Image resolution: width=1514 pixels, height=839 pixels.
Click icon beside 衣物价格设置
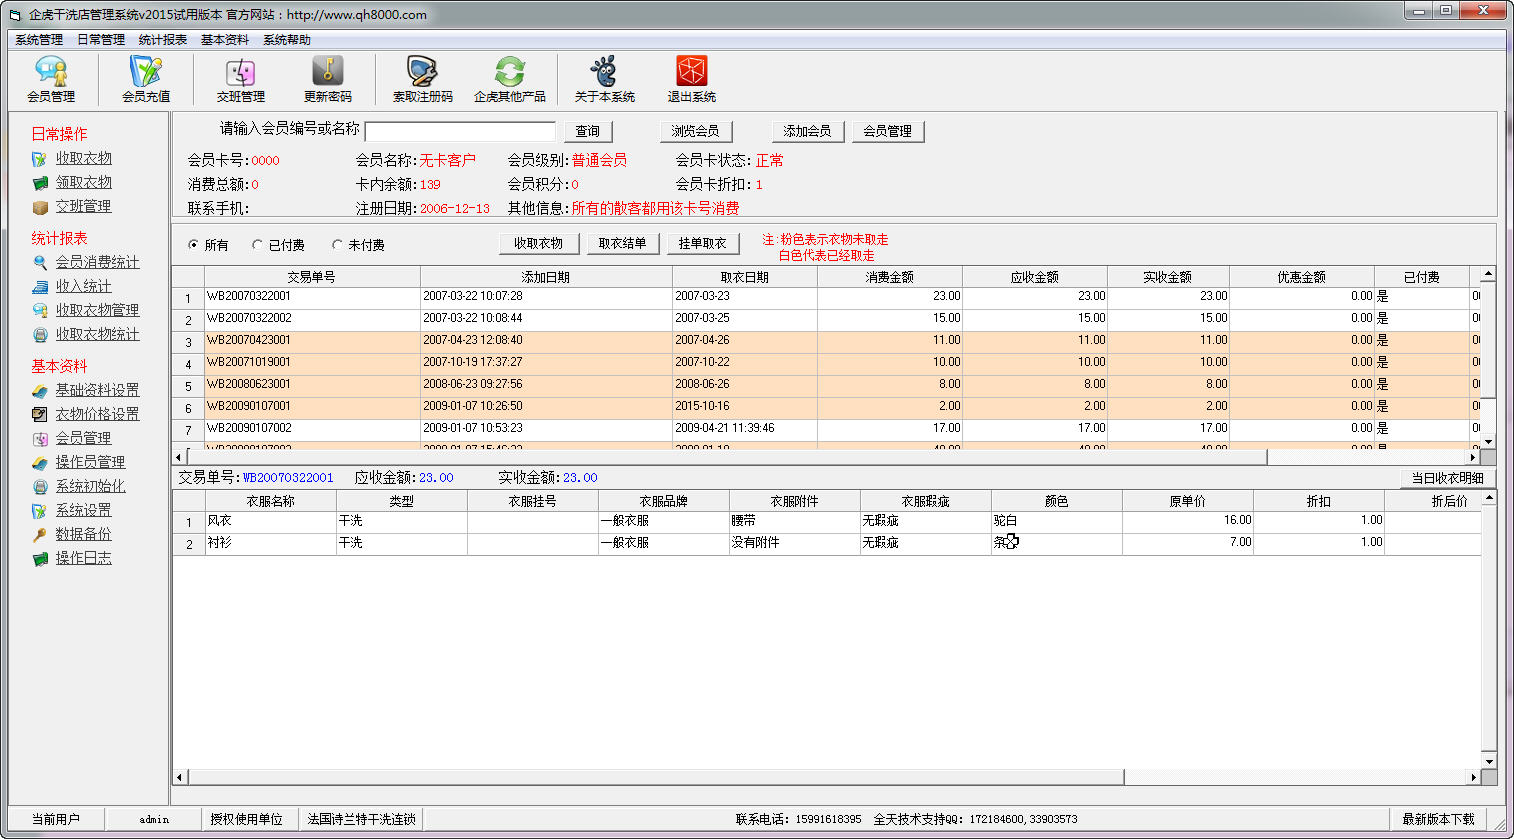pyautogui.click(x=40, y=415)
